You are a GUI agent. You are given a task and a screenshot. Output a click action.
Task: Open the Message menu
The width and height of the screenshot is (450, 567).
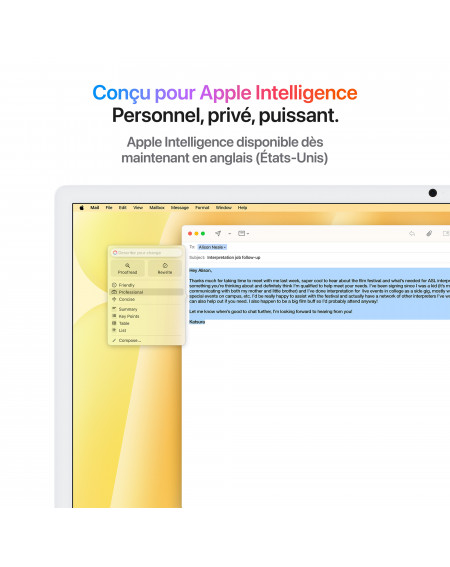[x=180, y=208]
